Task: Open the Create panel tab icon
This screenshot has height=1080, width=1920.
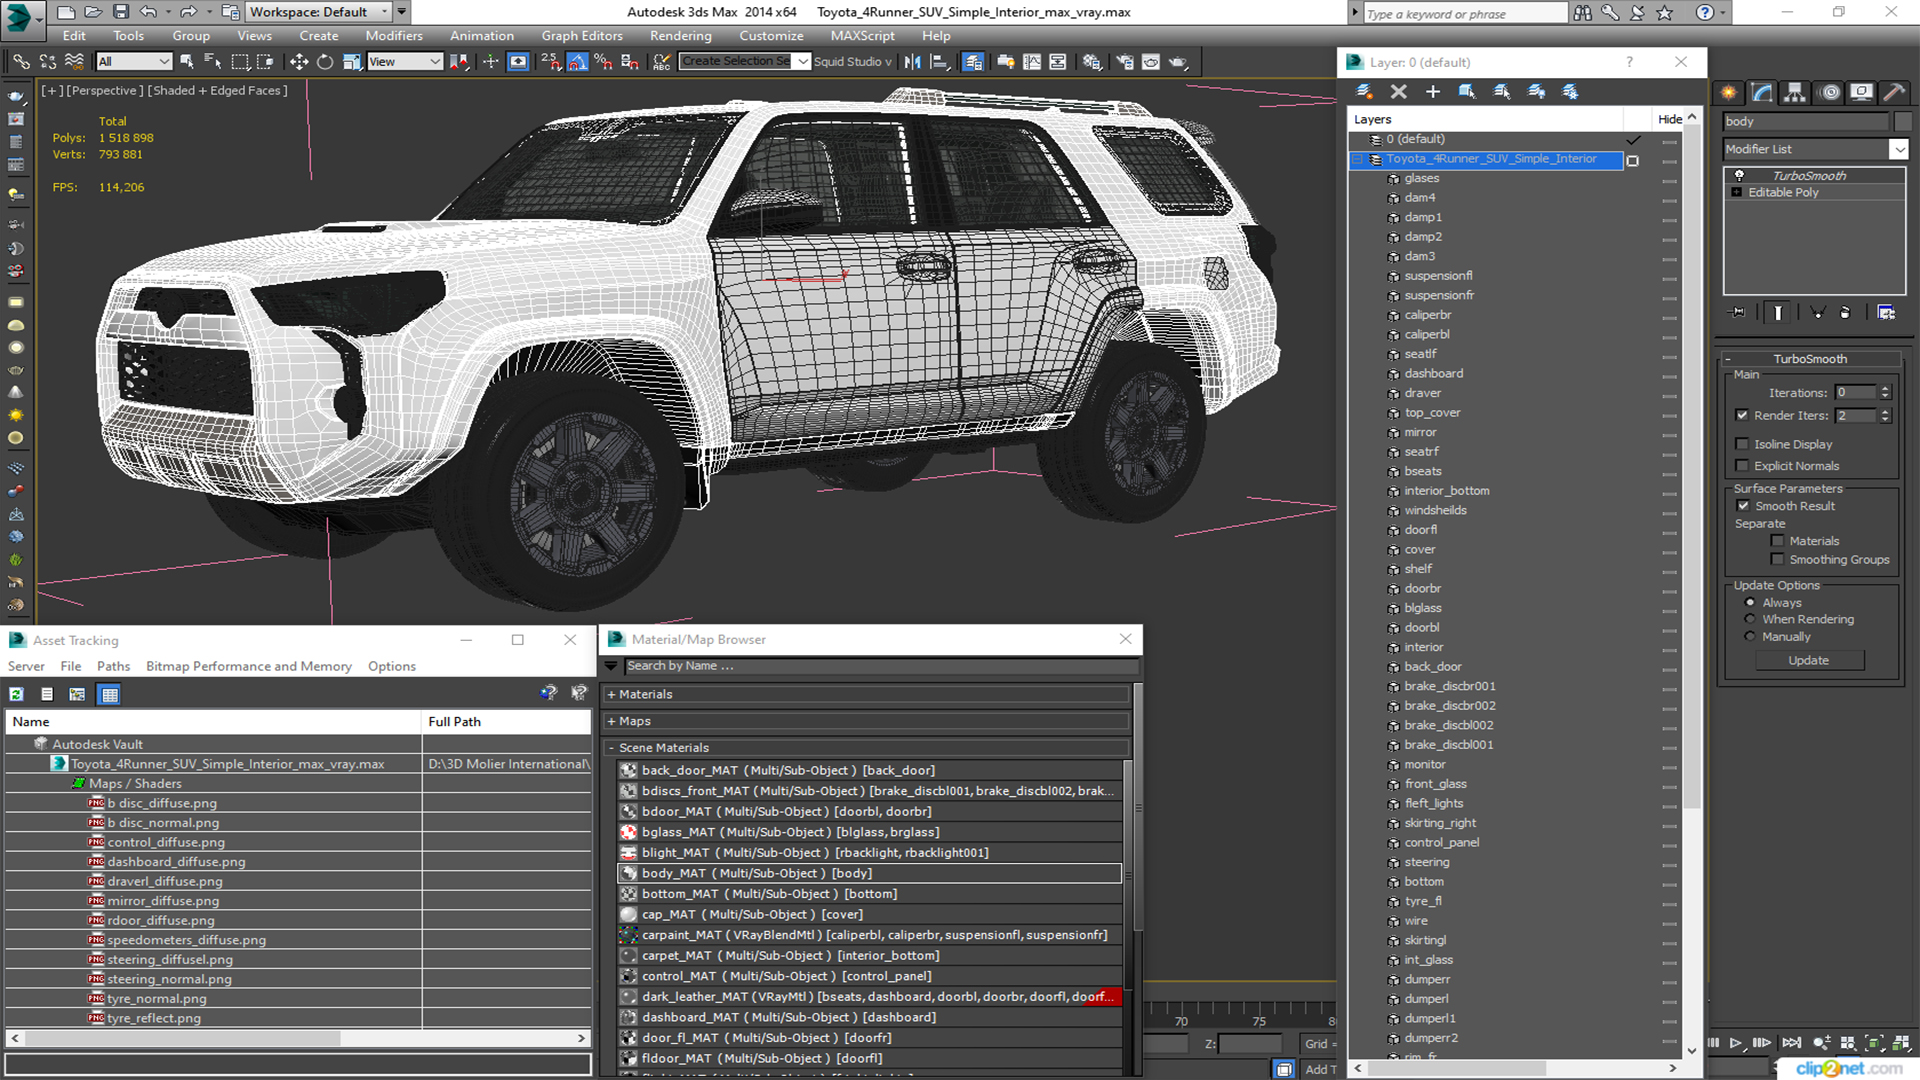Action: pyautogui.click(x=1729, y=92)
